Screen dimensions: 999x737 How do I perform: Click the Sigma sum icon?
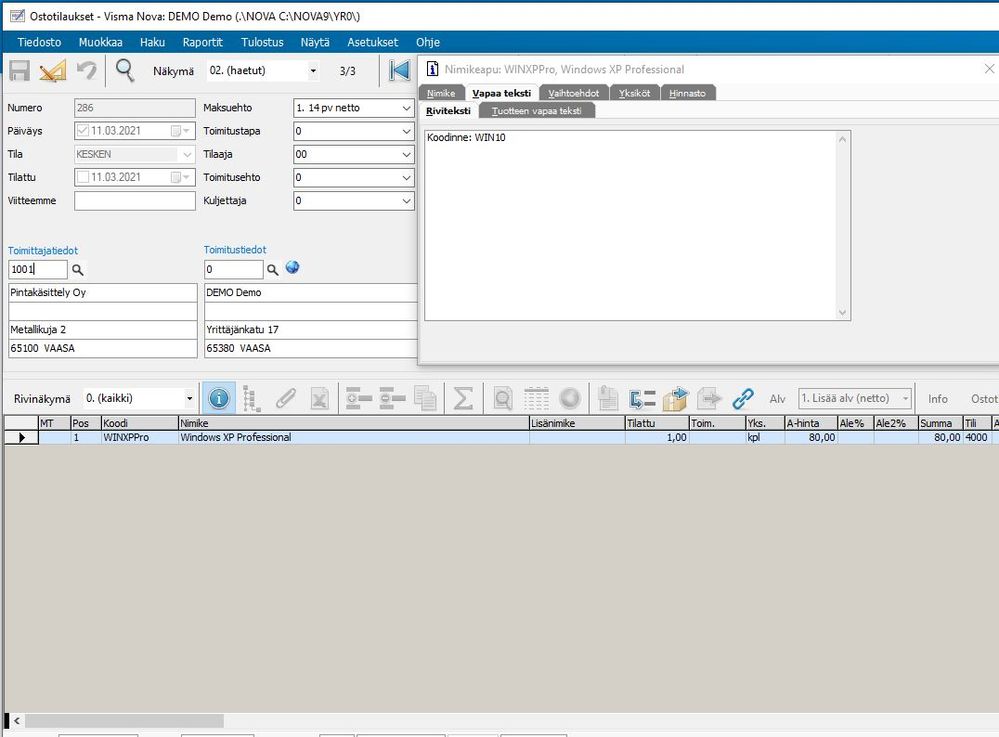point(463,399)
